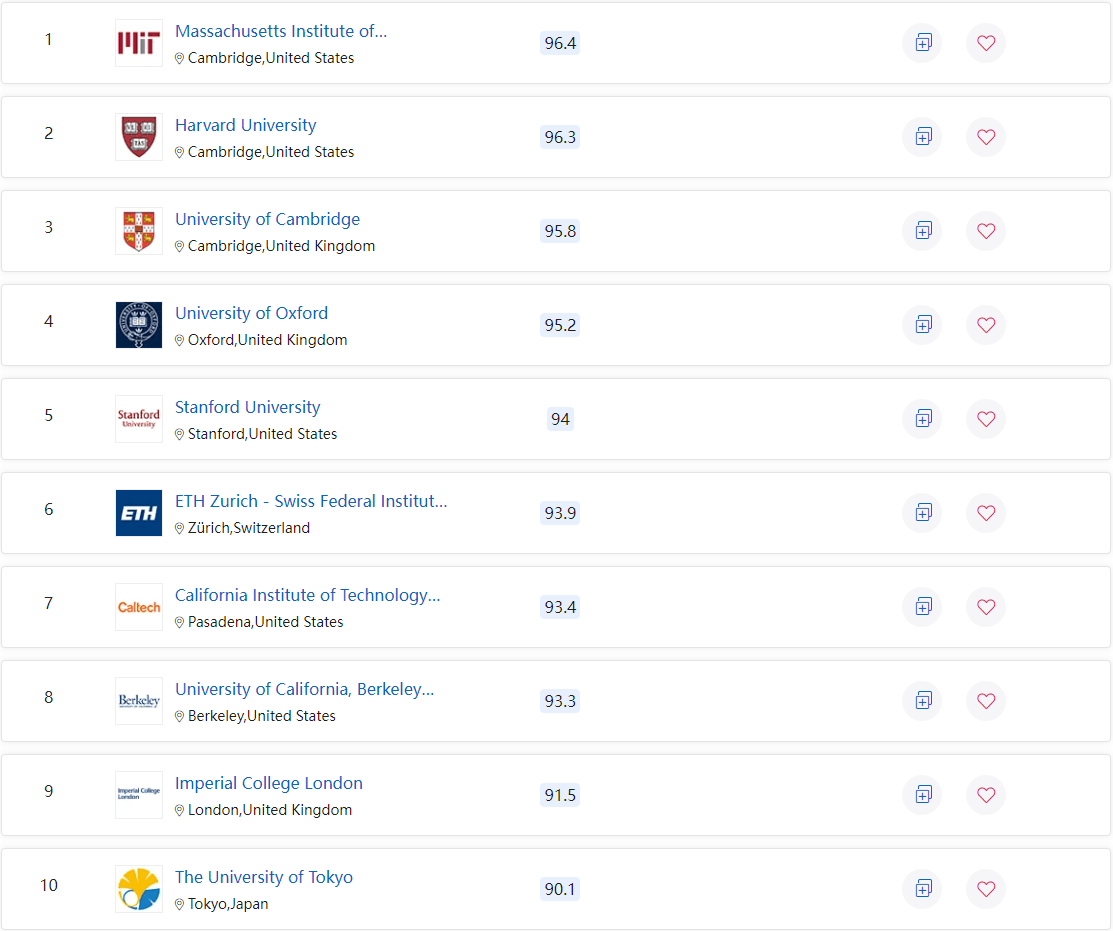Image resolution: width=1113 pixels, height=931 pixels.
Task: Open the Massachusetts Institute of Technology link
Action: point(281,31)
